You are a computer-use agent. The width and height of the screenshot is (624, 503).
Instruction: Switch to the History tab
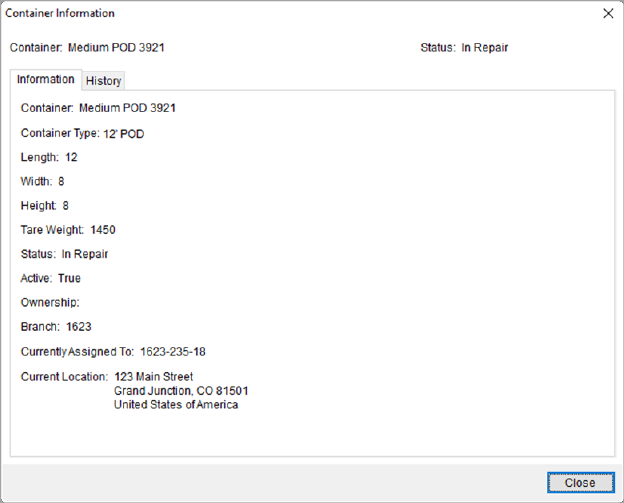tap(103, 81)
